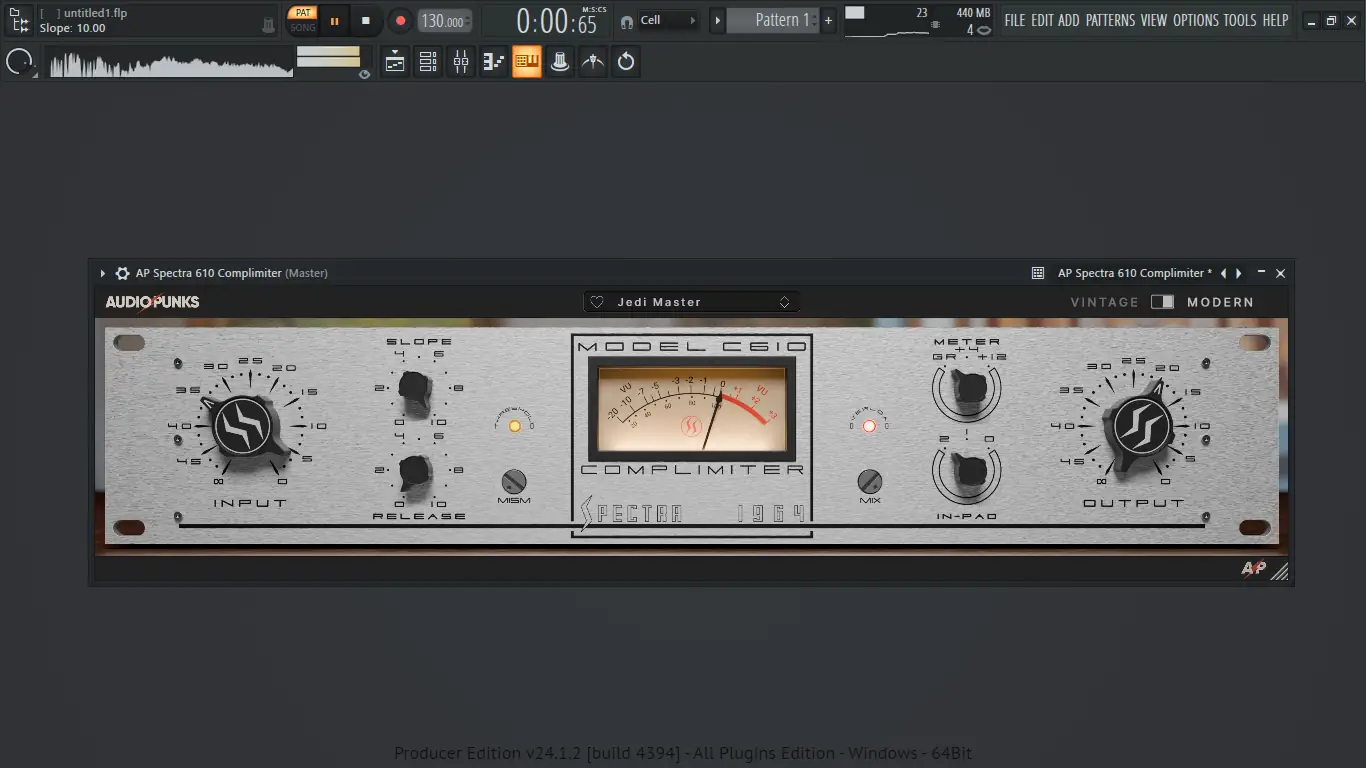Click the plugin settings gear icon
Screen dimensions: 1366x768
tap(121, 272)
